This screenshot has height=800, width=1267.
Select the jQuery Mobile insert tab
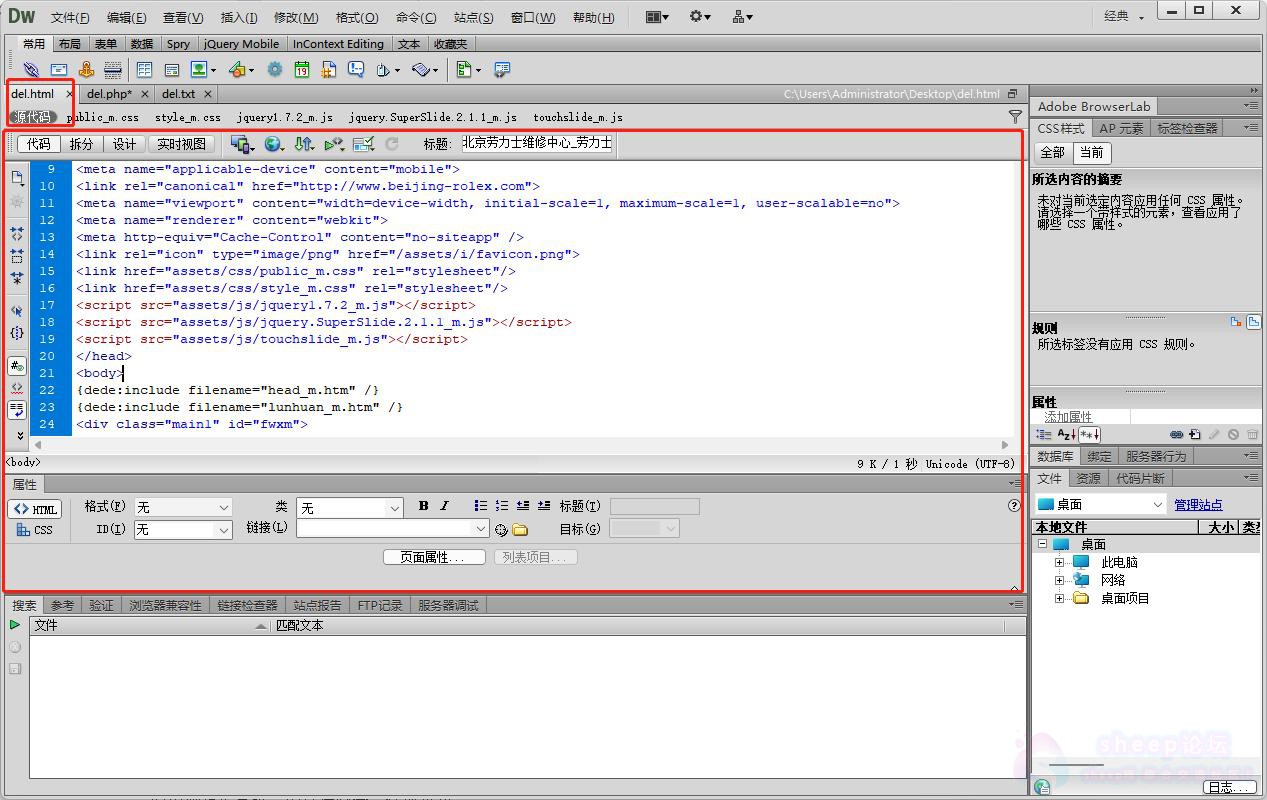click(x=241, y=44)
